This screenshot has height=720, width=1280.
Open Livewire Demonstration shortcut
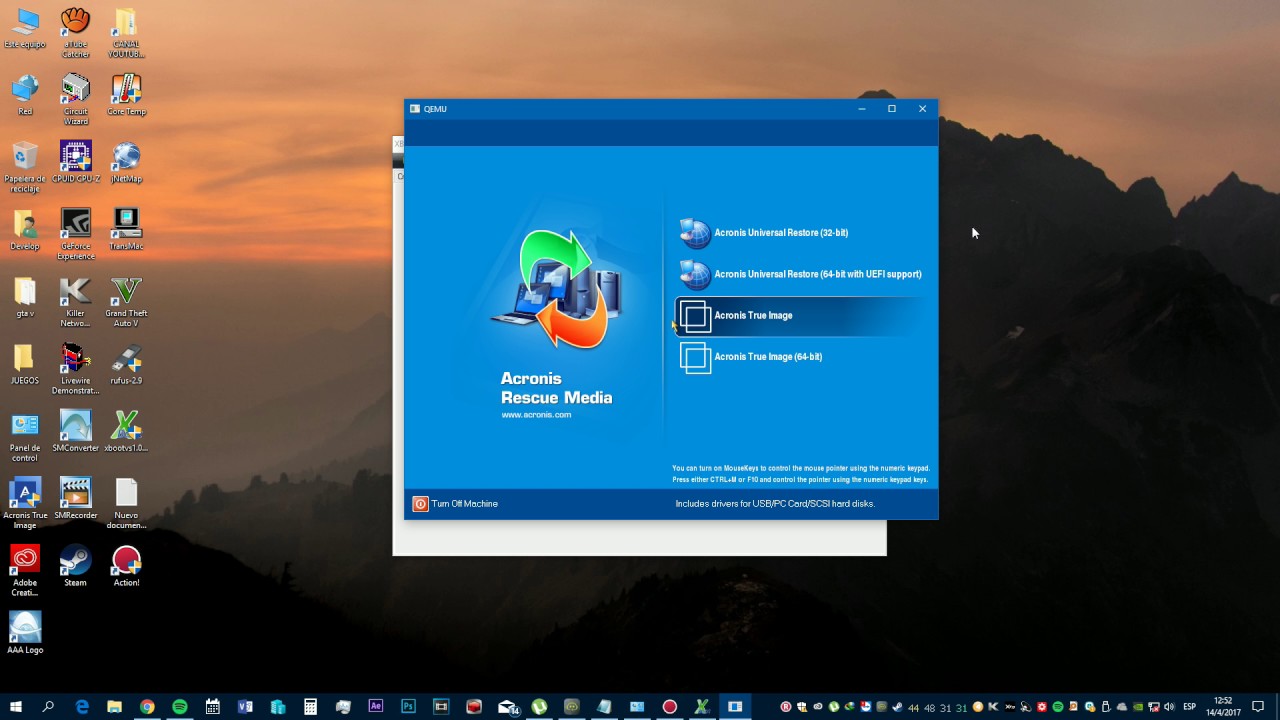(x=76, y=369)
